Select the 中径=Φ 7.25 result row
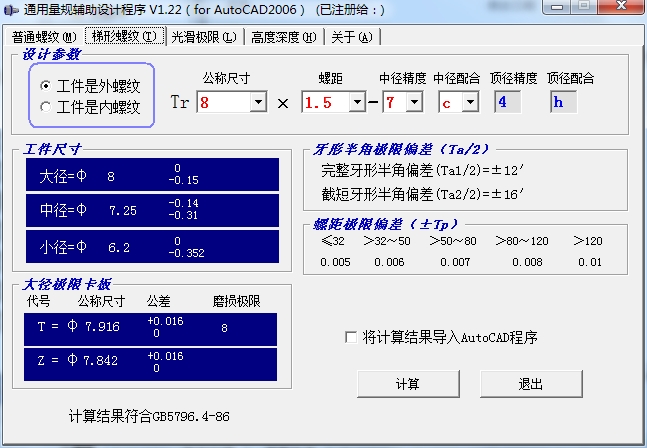 [152, 210]
